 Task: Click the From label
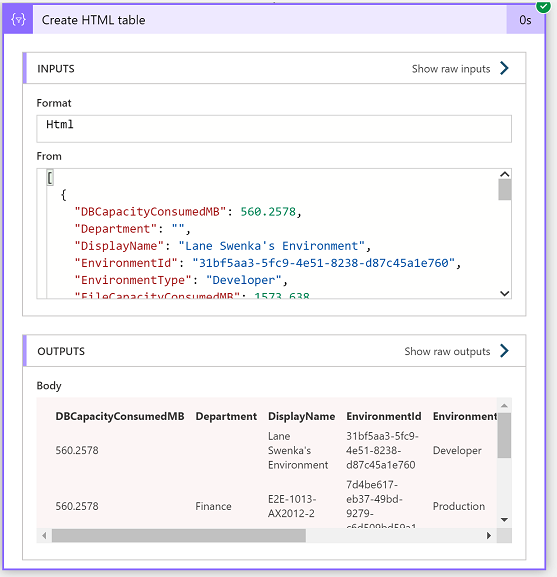[49, 156]
